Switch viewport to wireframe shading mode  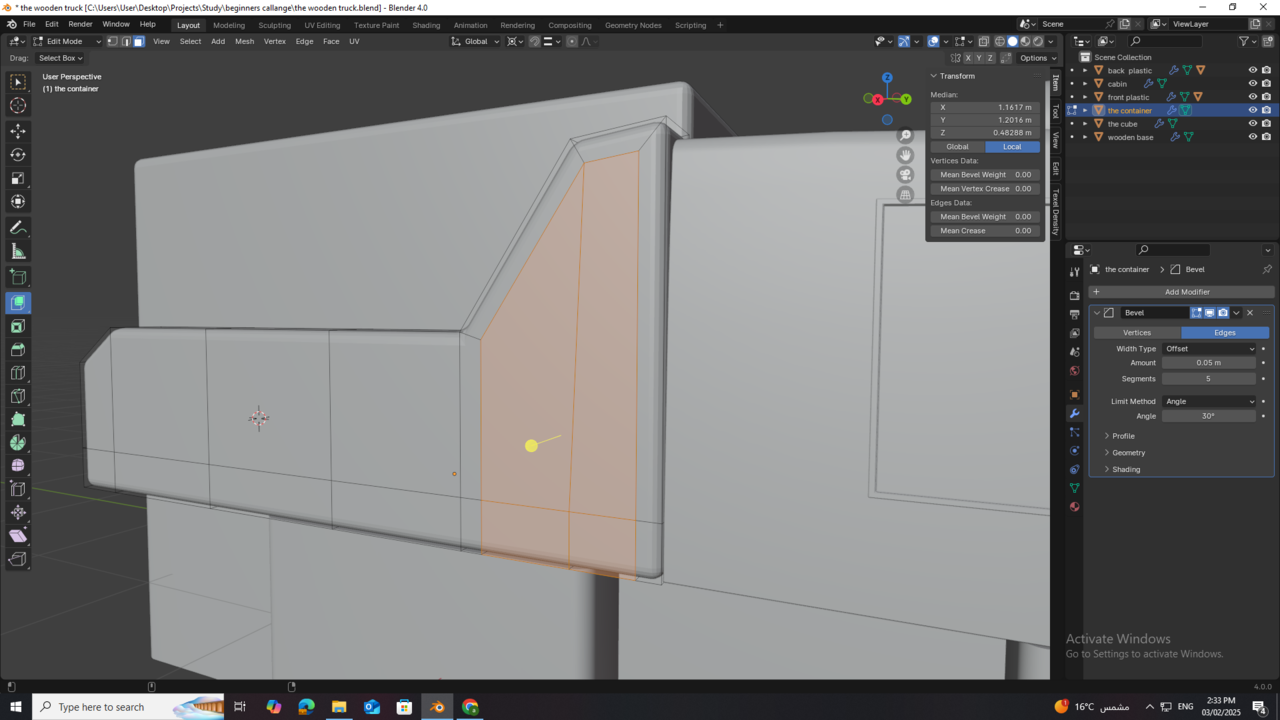[1000, 41]
